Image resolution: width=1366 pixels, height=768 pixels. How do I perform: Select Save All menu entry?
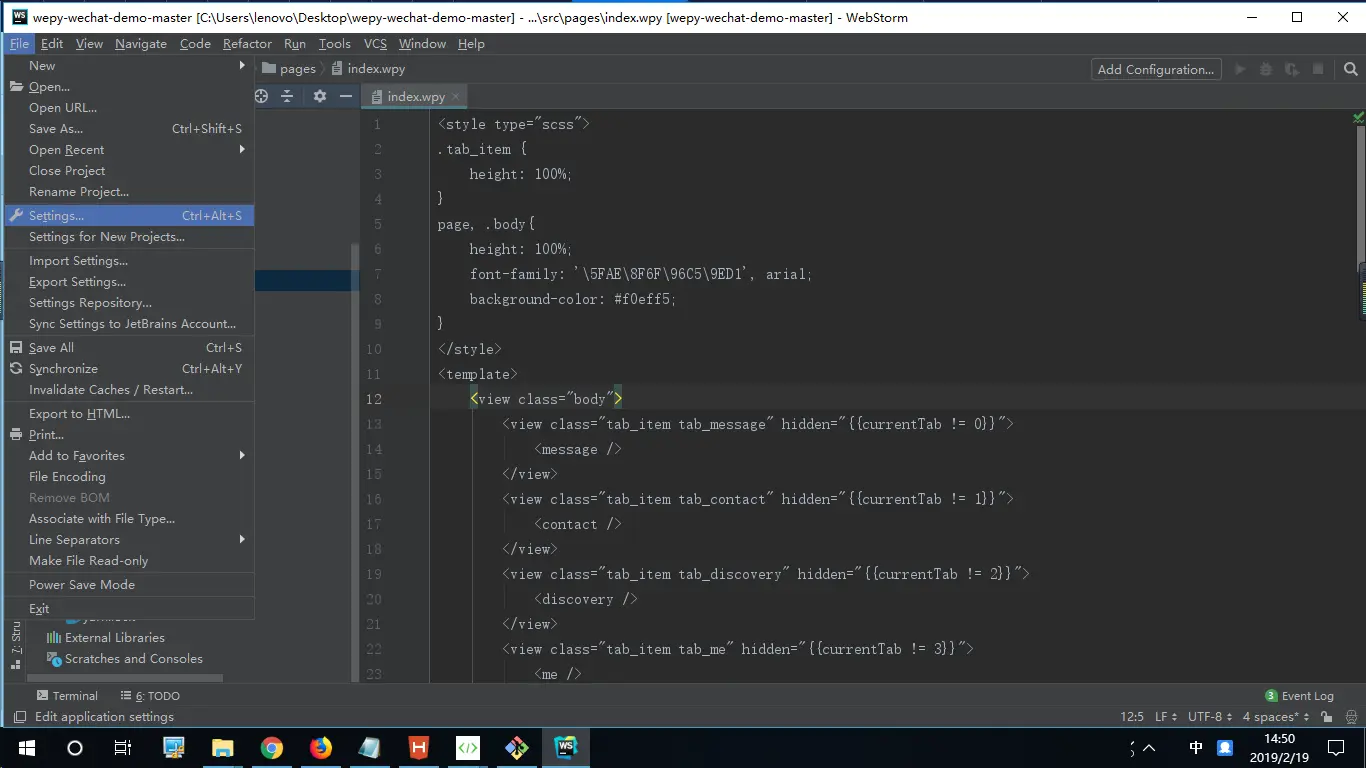pyautogui.click(x=129, y=348)
